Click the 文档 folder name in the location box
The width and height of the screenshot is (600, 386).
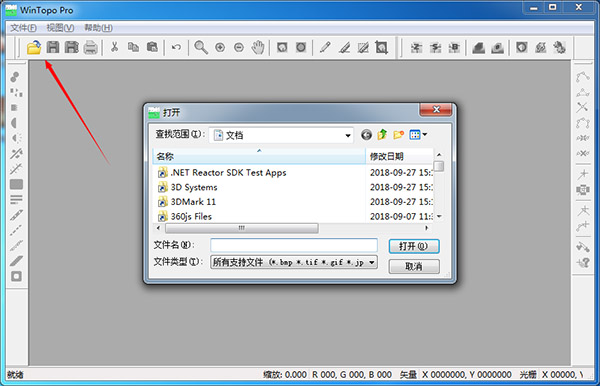click(234, 135)
